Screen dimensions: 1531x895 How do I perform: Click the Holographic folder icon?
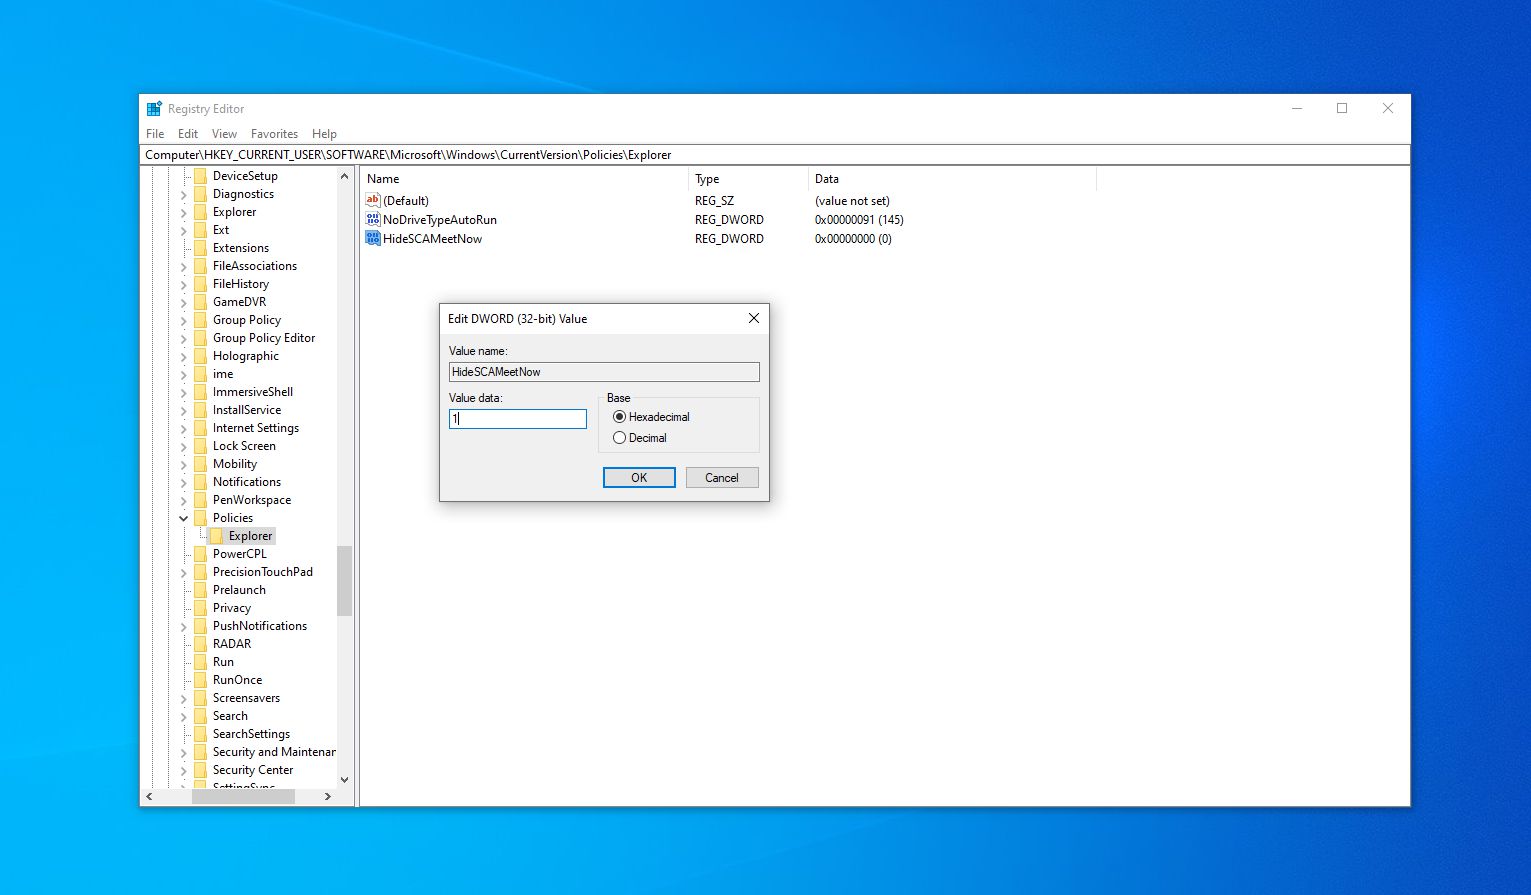coord(200,356)
